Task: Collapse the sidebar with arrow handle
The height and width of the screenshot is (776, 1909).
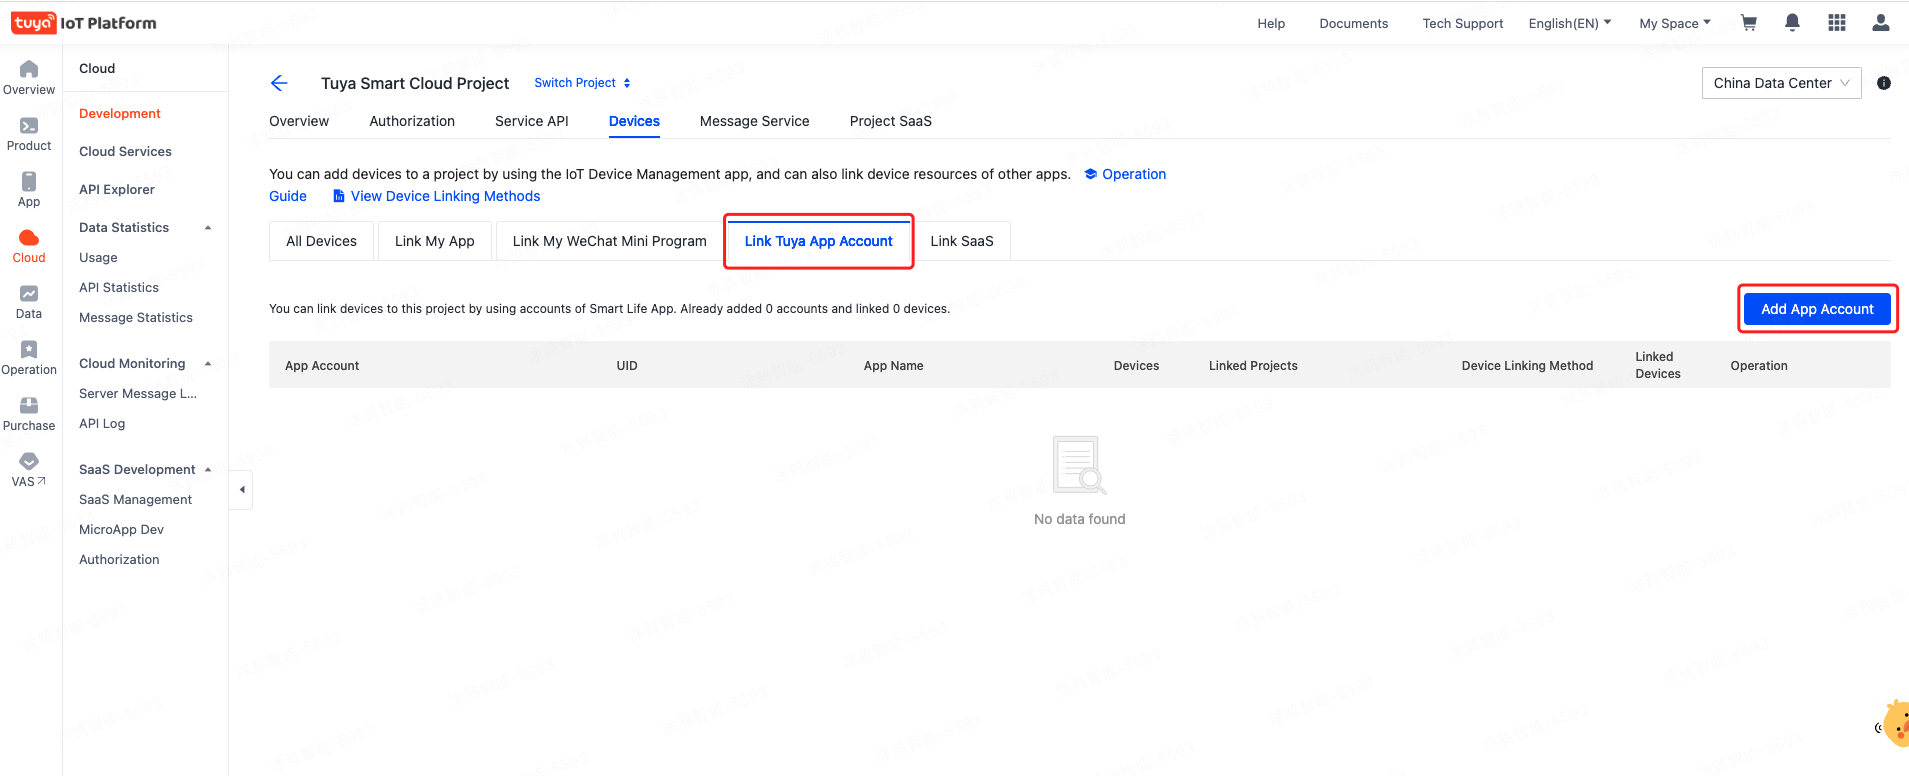Action: (241, 490)
